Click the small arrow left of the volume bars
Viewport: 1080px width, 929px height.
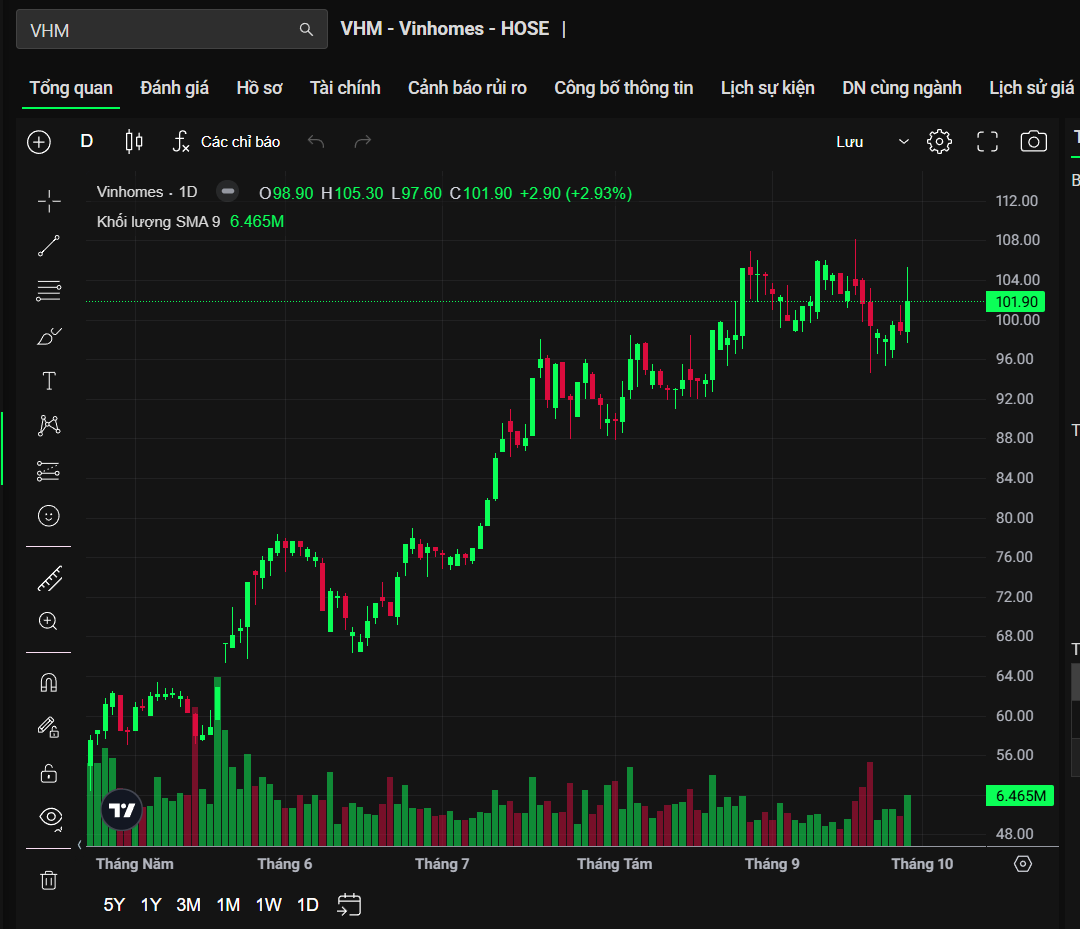pos(80,844)
